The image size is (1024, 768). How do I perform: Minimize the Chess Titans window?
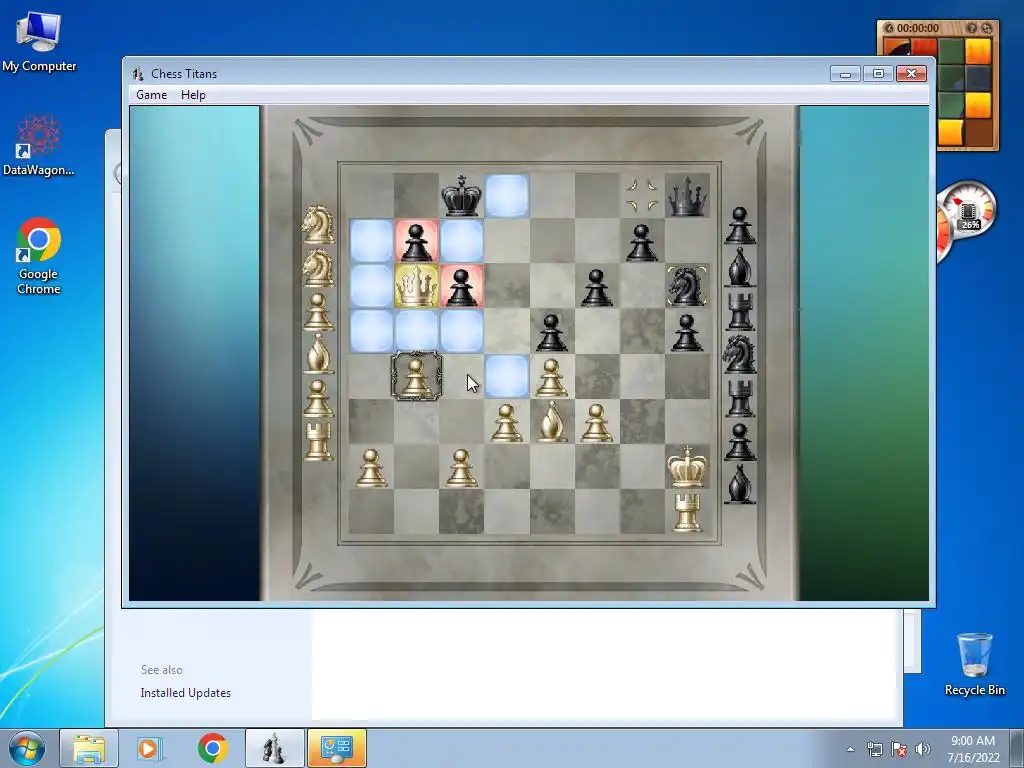click(x=845, y=73)
